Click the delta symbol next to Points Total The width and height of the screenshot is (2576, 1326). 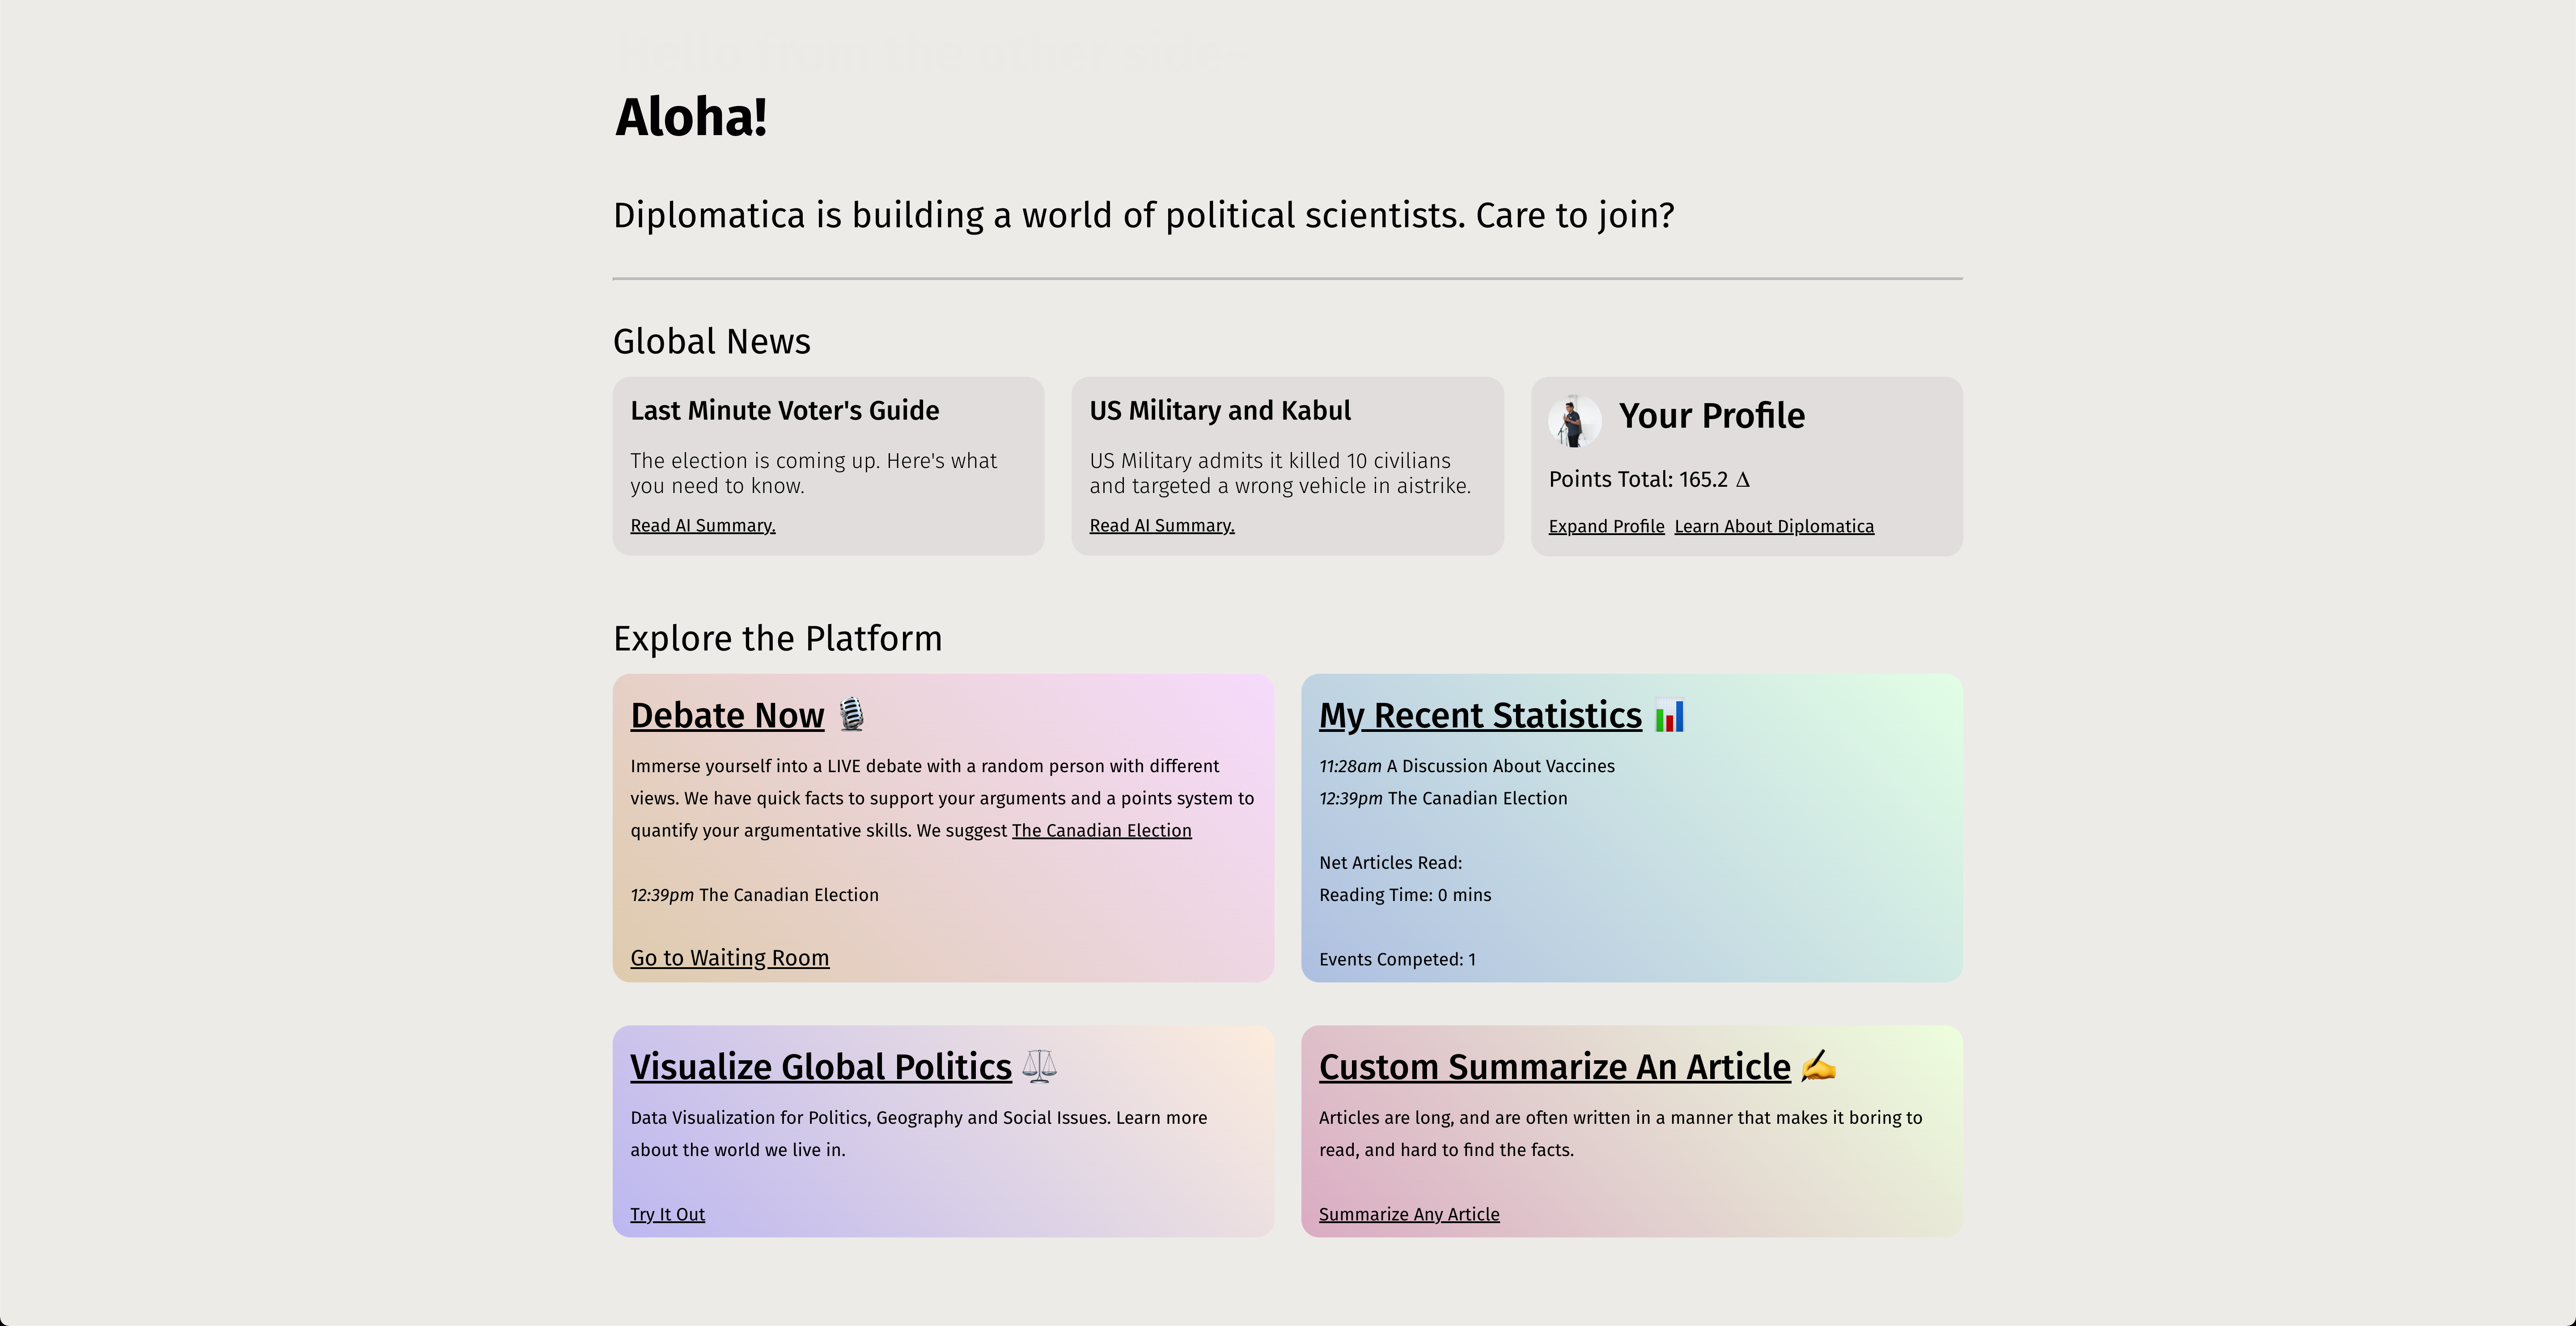(x=1742, y=480)
